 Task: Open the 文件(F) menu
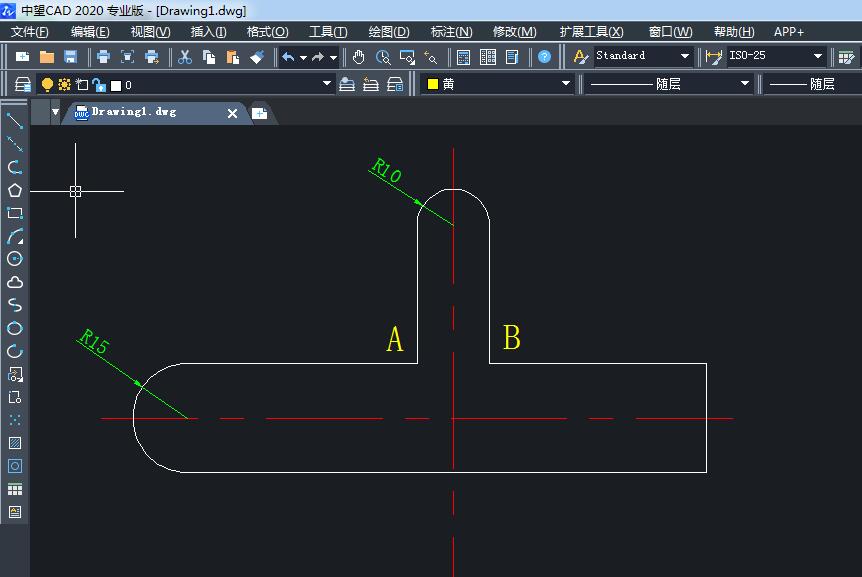(30, 31)
